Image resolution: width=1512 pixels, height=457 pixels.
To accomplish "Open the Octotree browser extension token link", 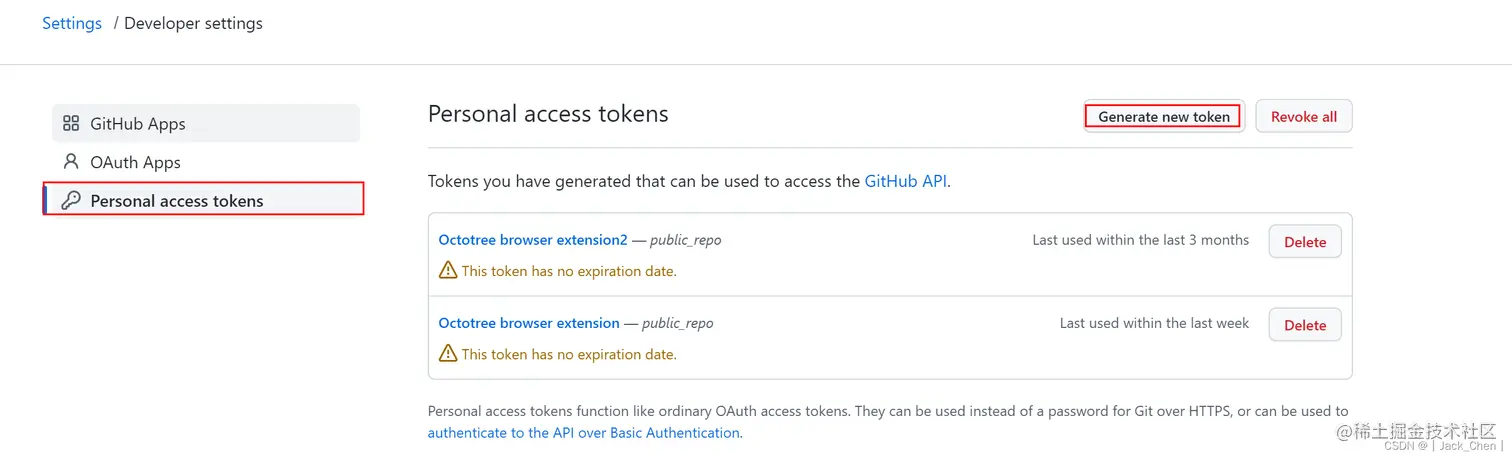I will pyautogui.click(x=529, y=323).
